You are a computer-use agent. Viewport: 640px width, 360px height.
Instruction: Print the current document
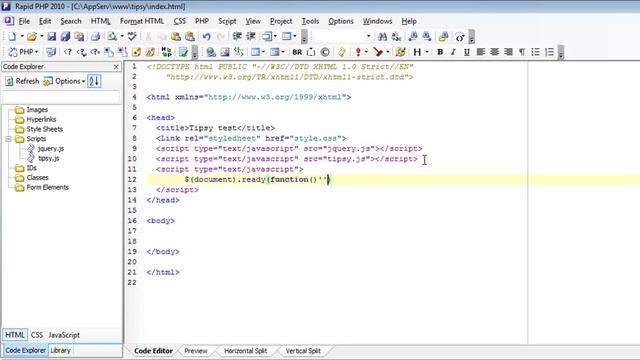95,37
